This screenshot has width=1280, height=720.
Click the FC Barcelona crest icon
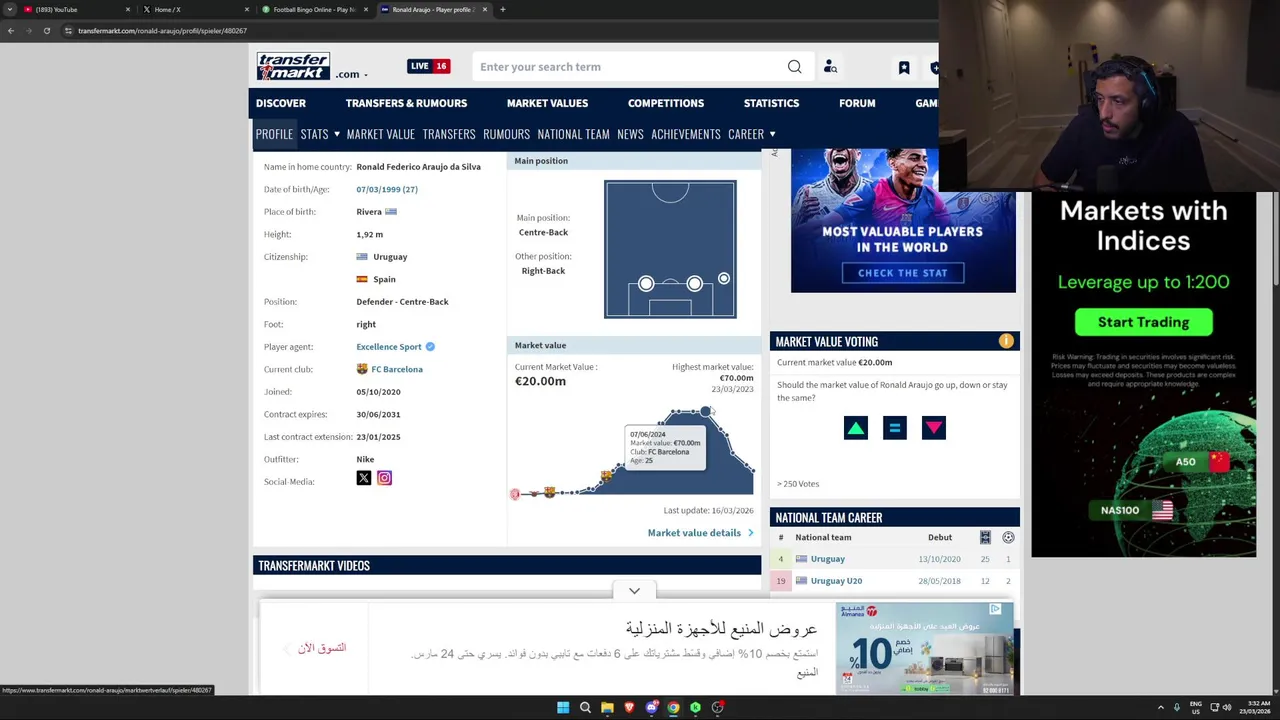click(362, 369)
